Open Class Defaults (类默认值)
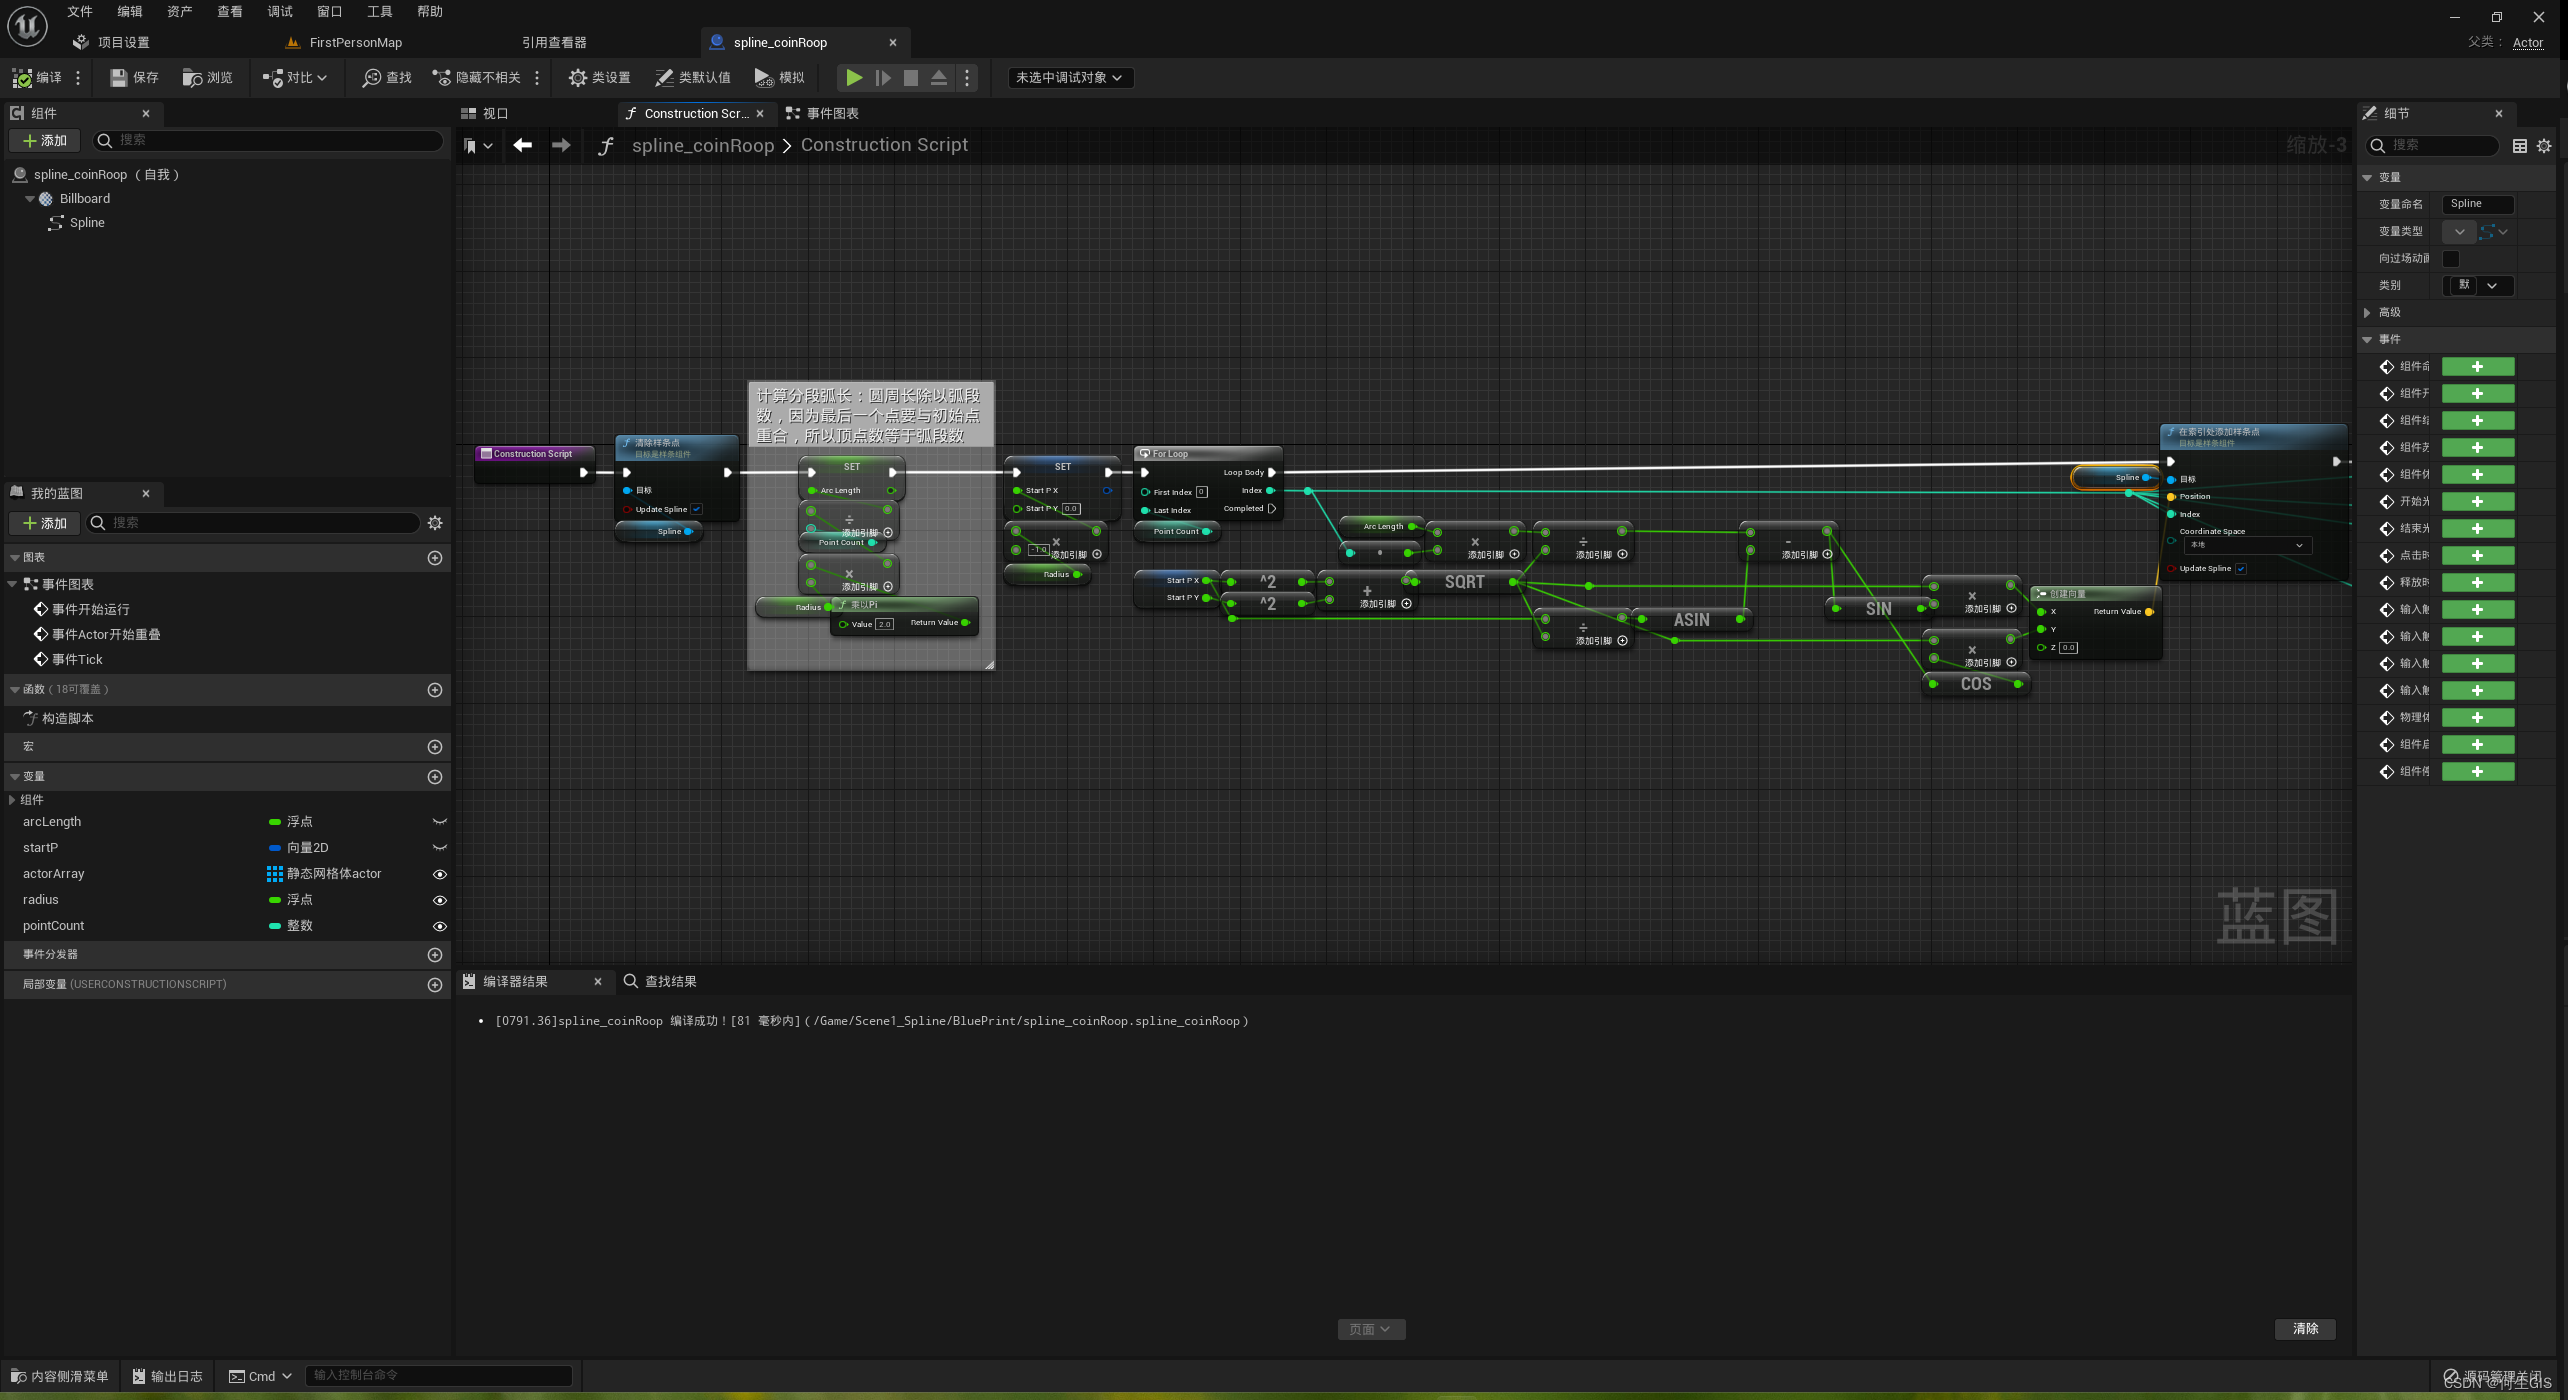Image resolution: width=2568 pixels, height=1400 pixels. tap(692, 77)
